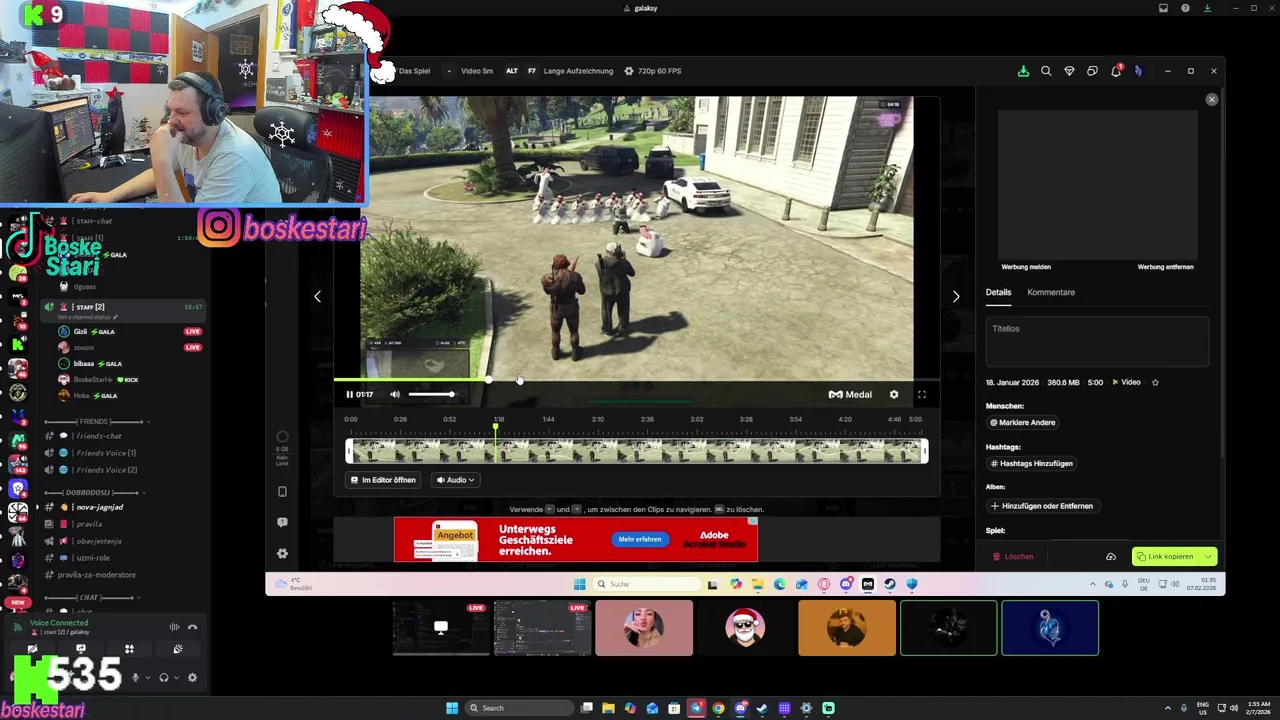Viewport: 1280px width, 720px height.
Task: Go to next clip arrow
Action: 956,296
